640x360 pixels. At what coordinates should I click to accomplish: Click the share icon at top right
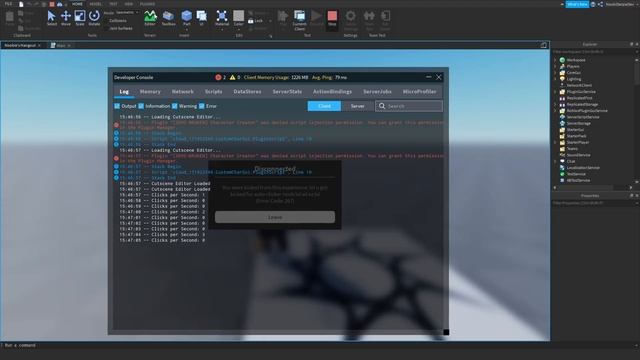(x=600, y=4)
